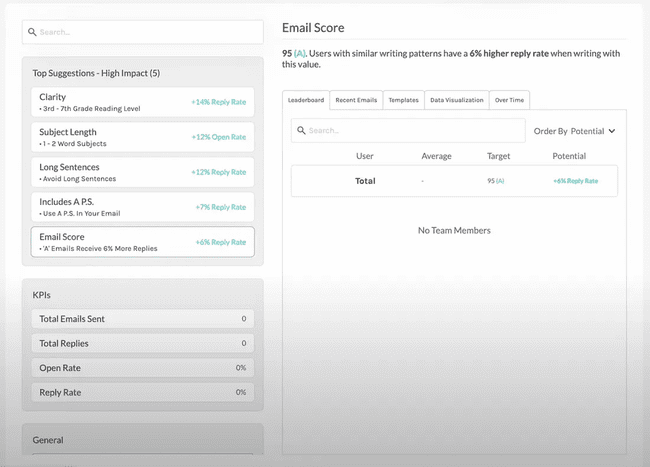Open the Subject Length suggestion
The height and width of the screenshot is (467, 650).
142,137
